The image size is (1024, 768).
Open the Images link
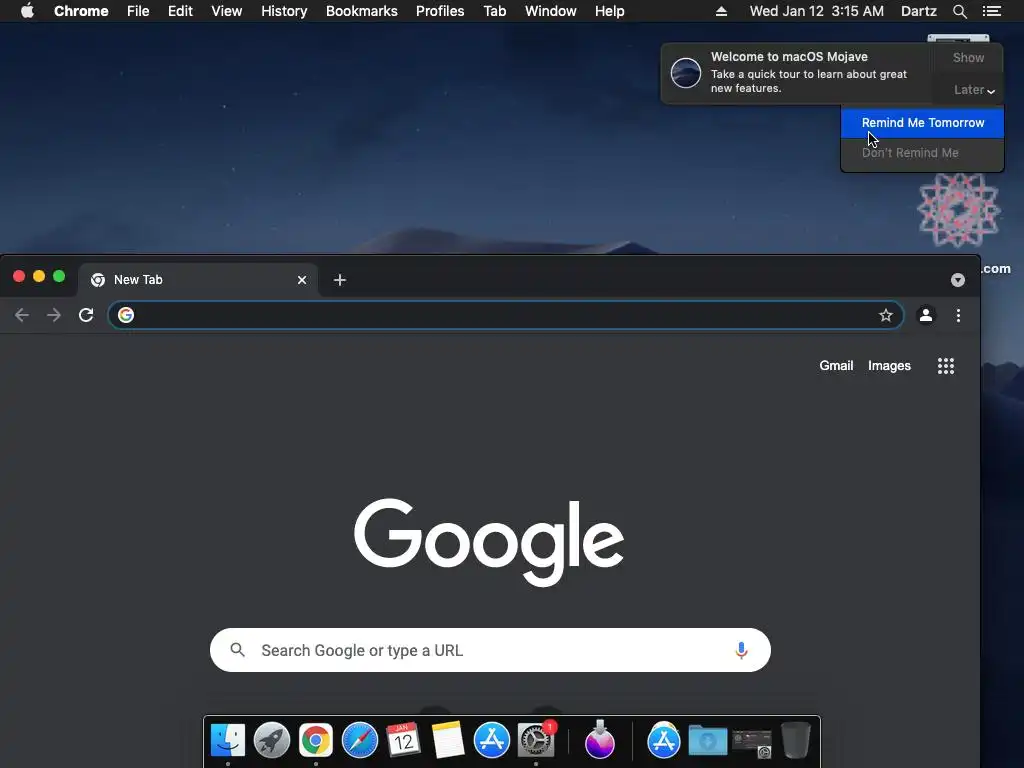889,366
